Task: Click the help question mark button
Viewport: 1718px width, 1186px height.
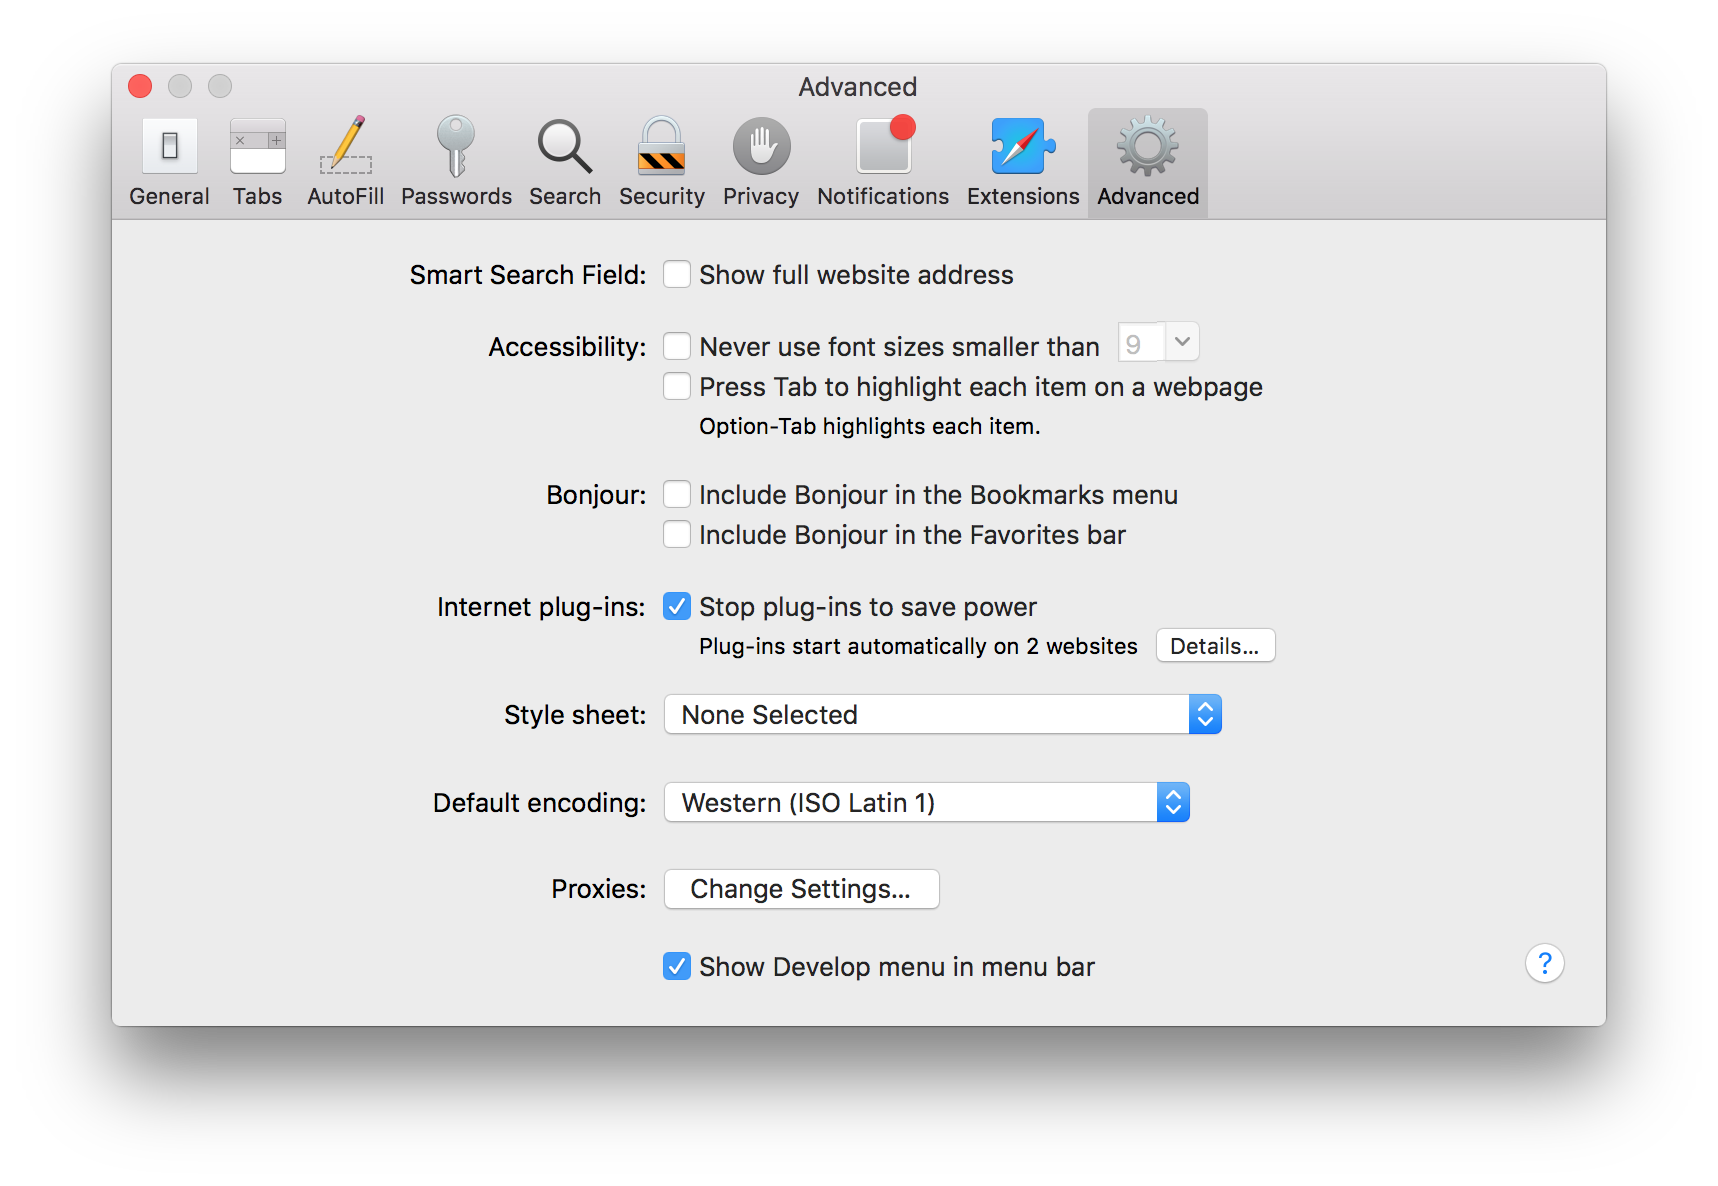Action: pos(1544,964)
